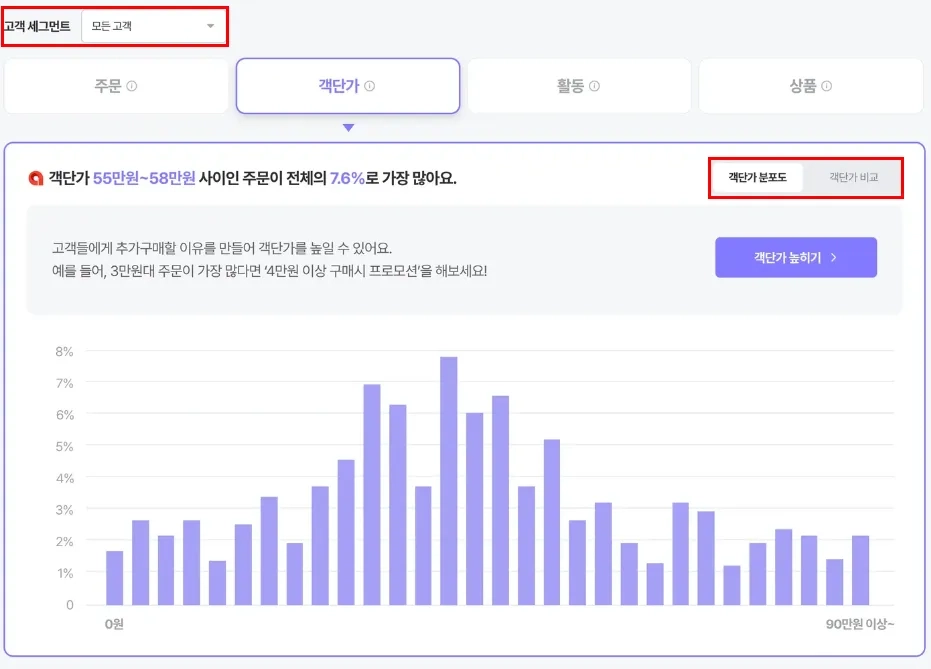The width and height of the screenshot is (931, 669).
Task: Click the 객단가 높이기 button
Action: [796, 257]
